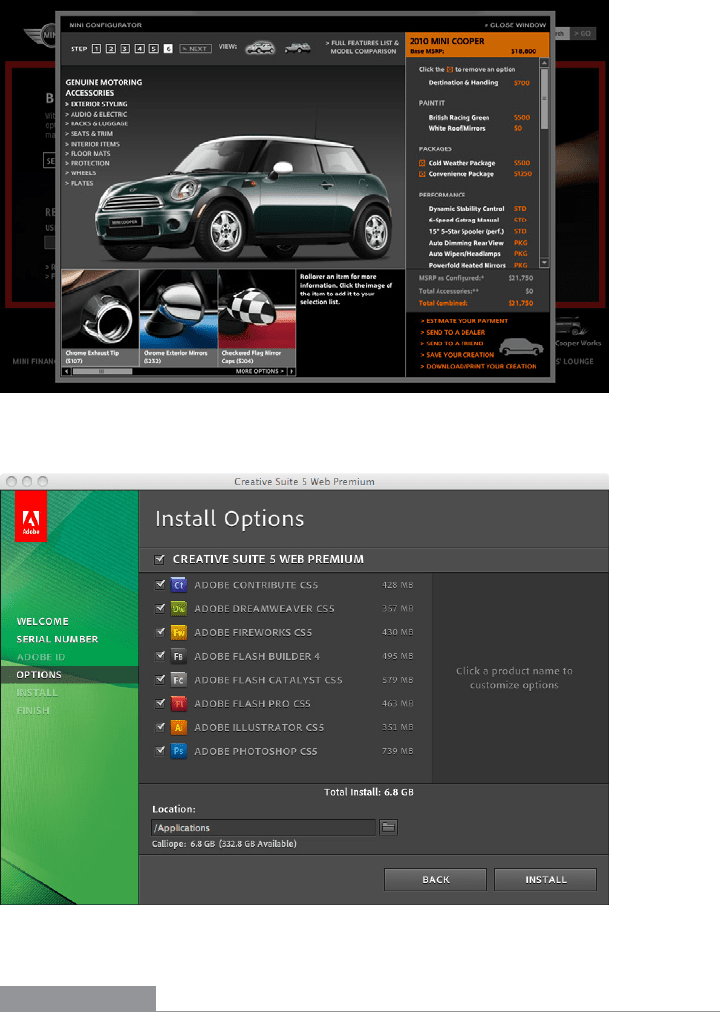Viewport: 720px width, 1012px height.
Task: Click Estimate Your Payment link
Action: click(x=464, y=321)
